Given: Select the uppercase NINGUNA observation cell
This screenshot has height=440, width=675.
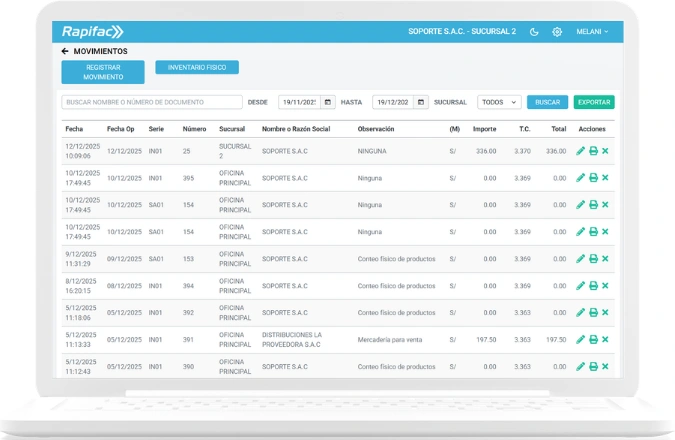Looking at the screenshot, I should click(372, 151).
